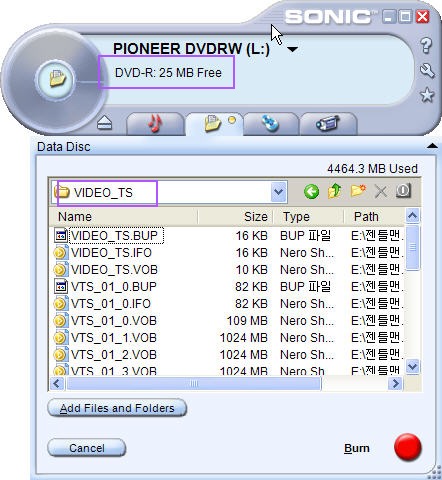This screenshot has height=480, width=442.
Task: Click the vertical scrollbar down arrow
Action: pos(413,367)
